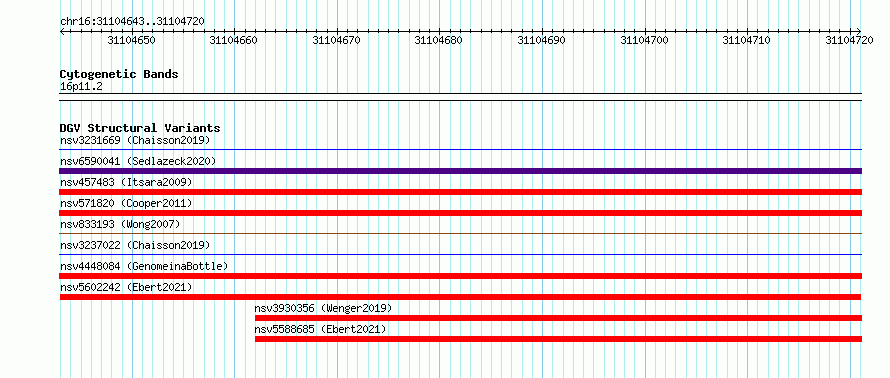Click ruler position 31104700
The height and width of the screenshot is (378, 890).
[x=644, y=40]
